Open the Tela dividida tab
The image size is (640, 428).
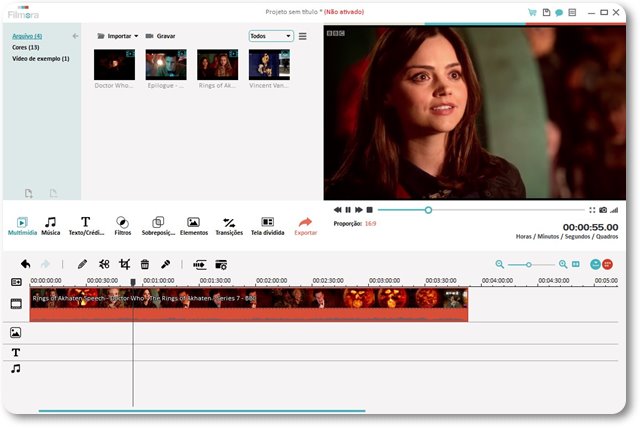[267, 226]
